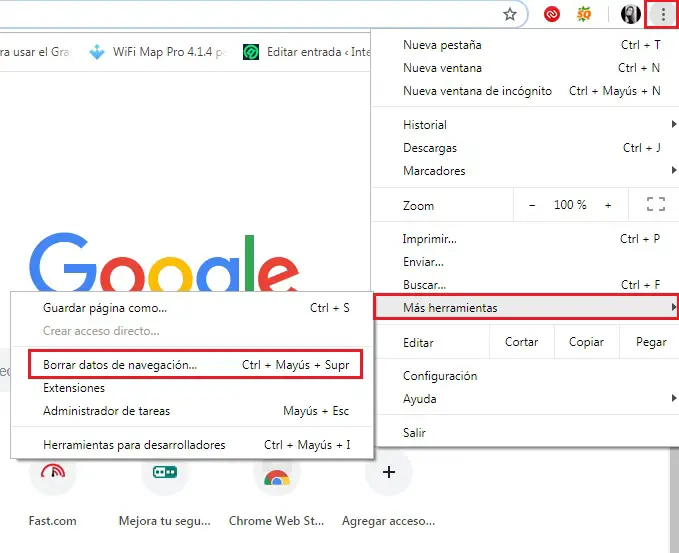Choose Imprimir... from menu
This screenshot has height=553, width=679.
525,239
